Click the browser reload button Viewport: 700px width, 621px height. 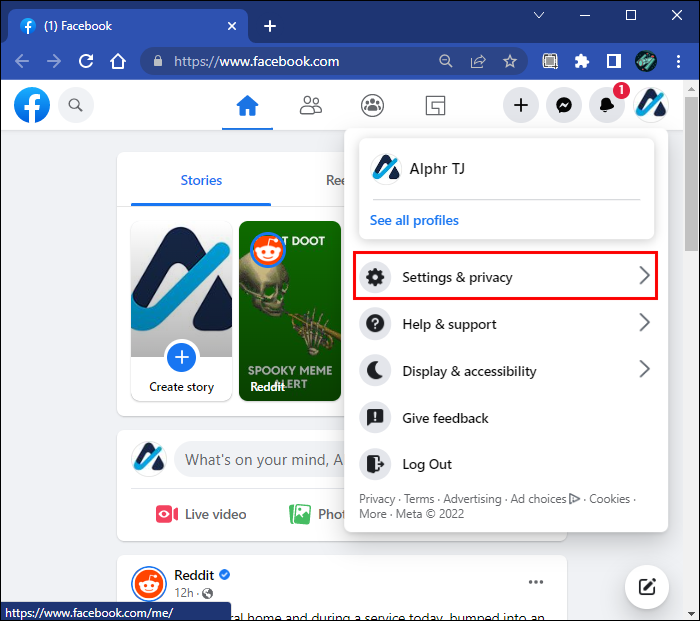coord(86,61)
